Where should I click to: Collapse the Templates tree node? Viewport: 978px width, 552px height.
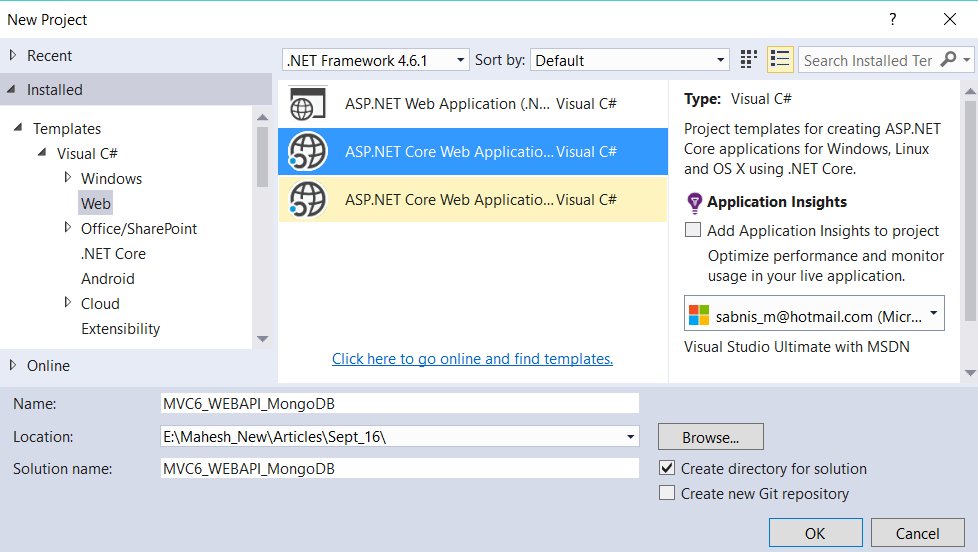tap(18, 127)
